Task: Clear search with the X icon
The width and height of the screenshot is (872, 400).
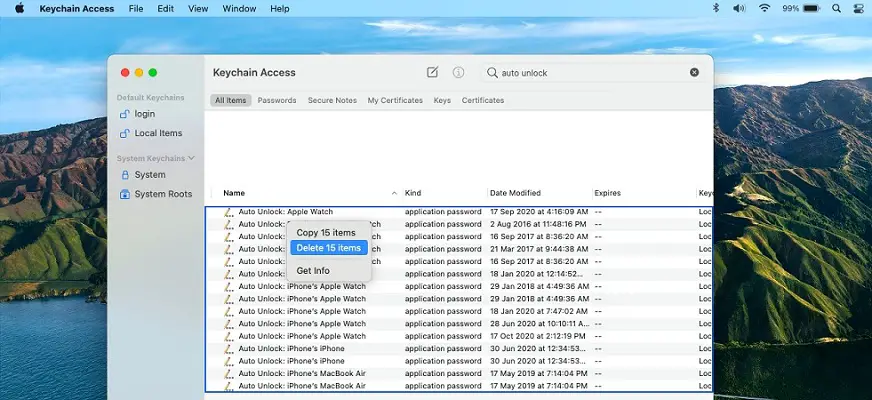Action: tap(694, 72)
